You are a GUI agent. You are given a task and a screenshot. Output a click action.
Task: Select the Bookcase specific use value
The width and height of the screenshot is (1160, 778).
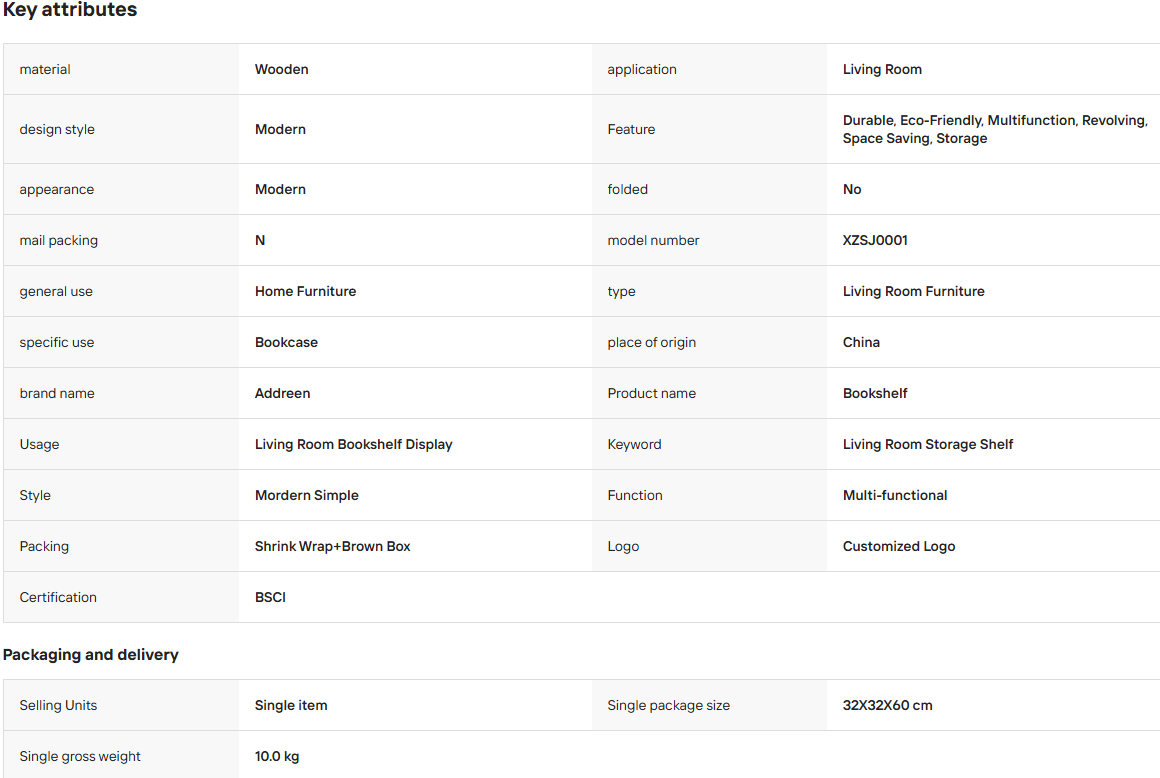click(286, 342)
